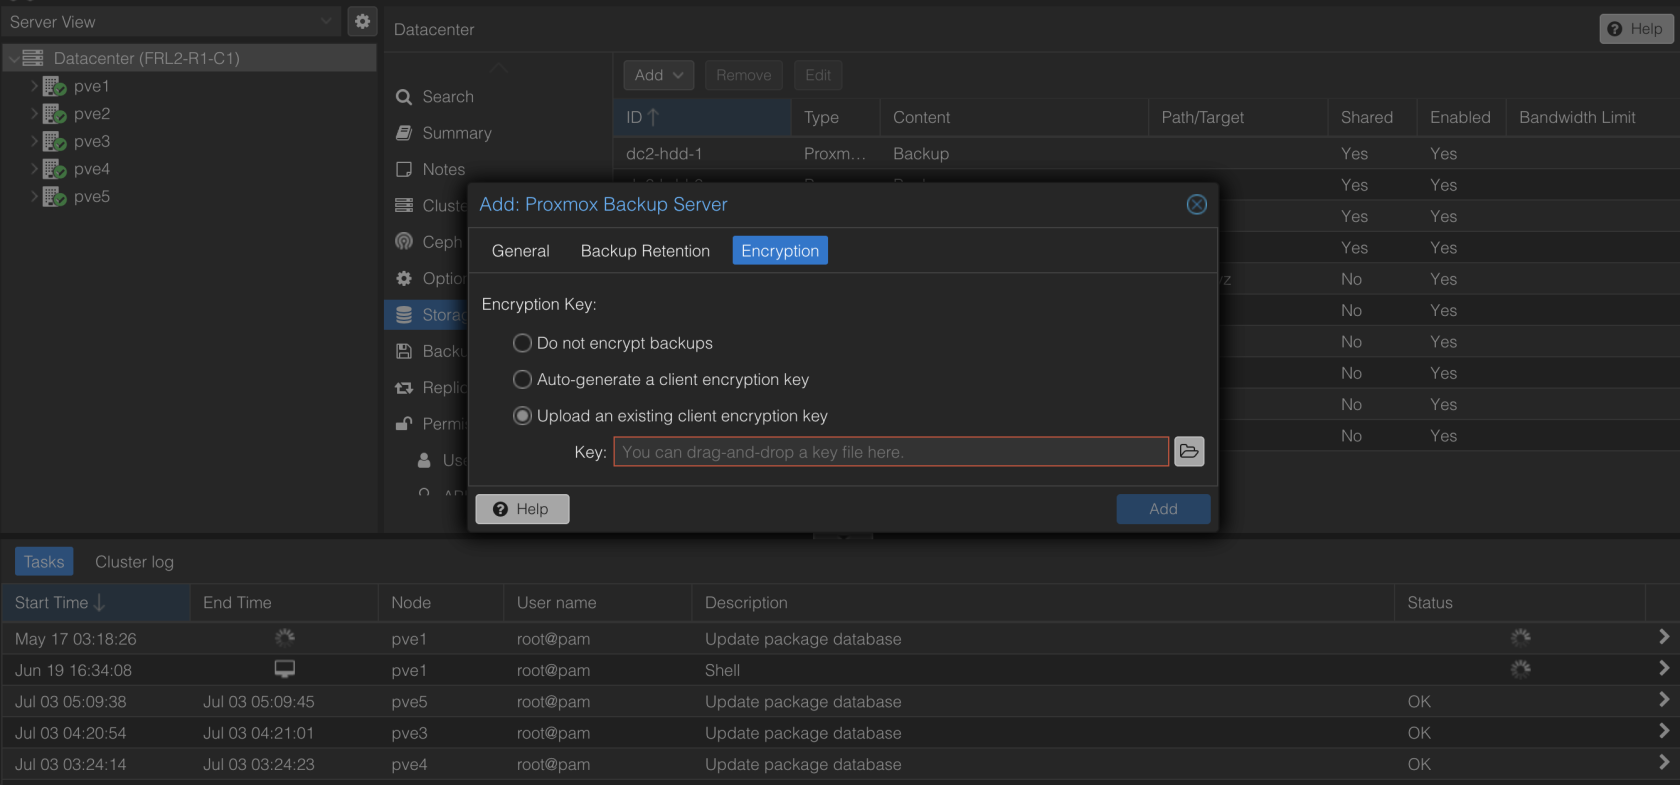Click the Summary book icon
The width and height of the screenshot is (1680, 785).
[x=404, y=133]
